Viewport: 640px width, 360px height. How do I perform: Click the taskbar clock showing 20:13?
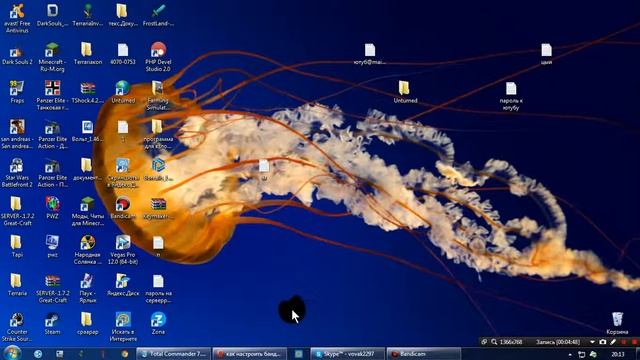[618, 354]
